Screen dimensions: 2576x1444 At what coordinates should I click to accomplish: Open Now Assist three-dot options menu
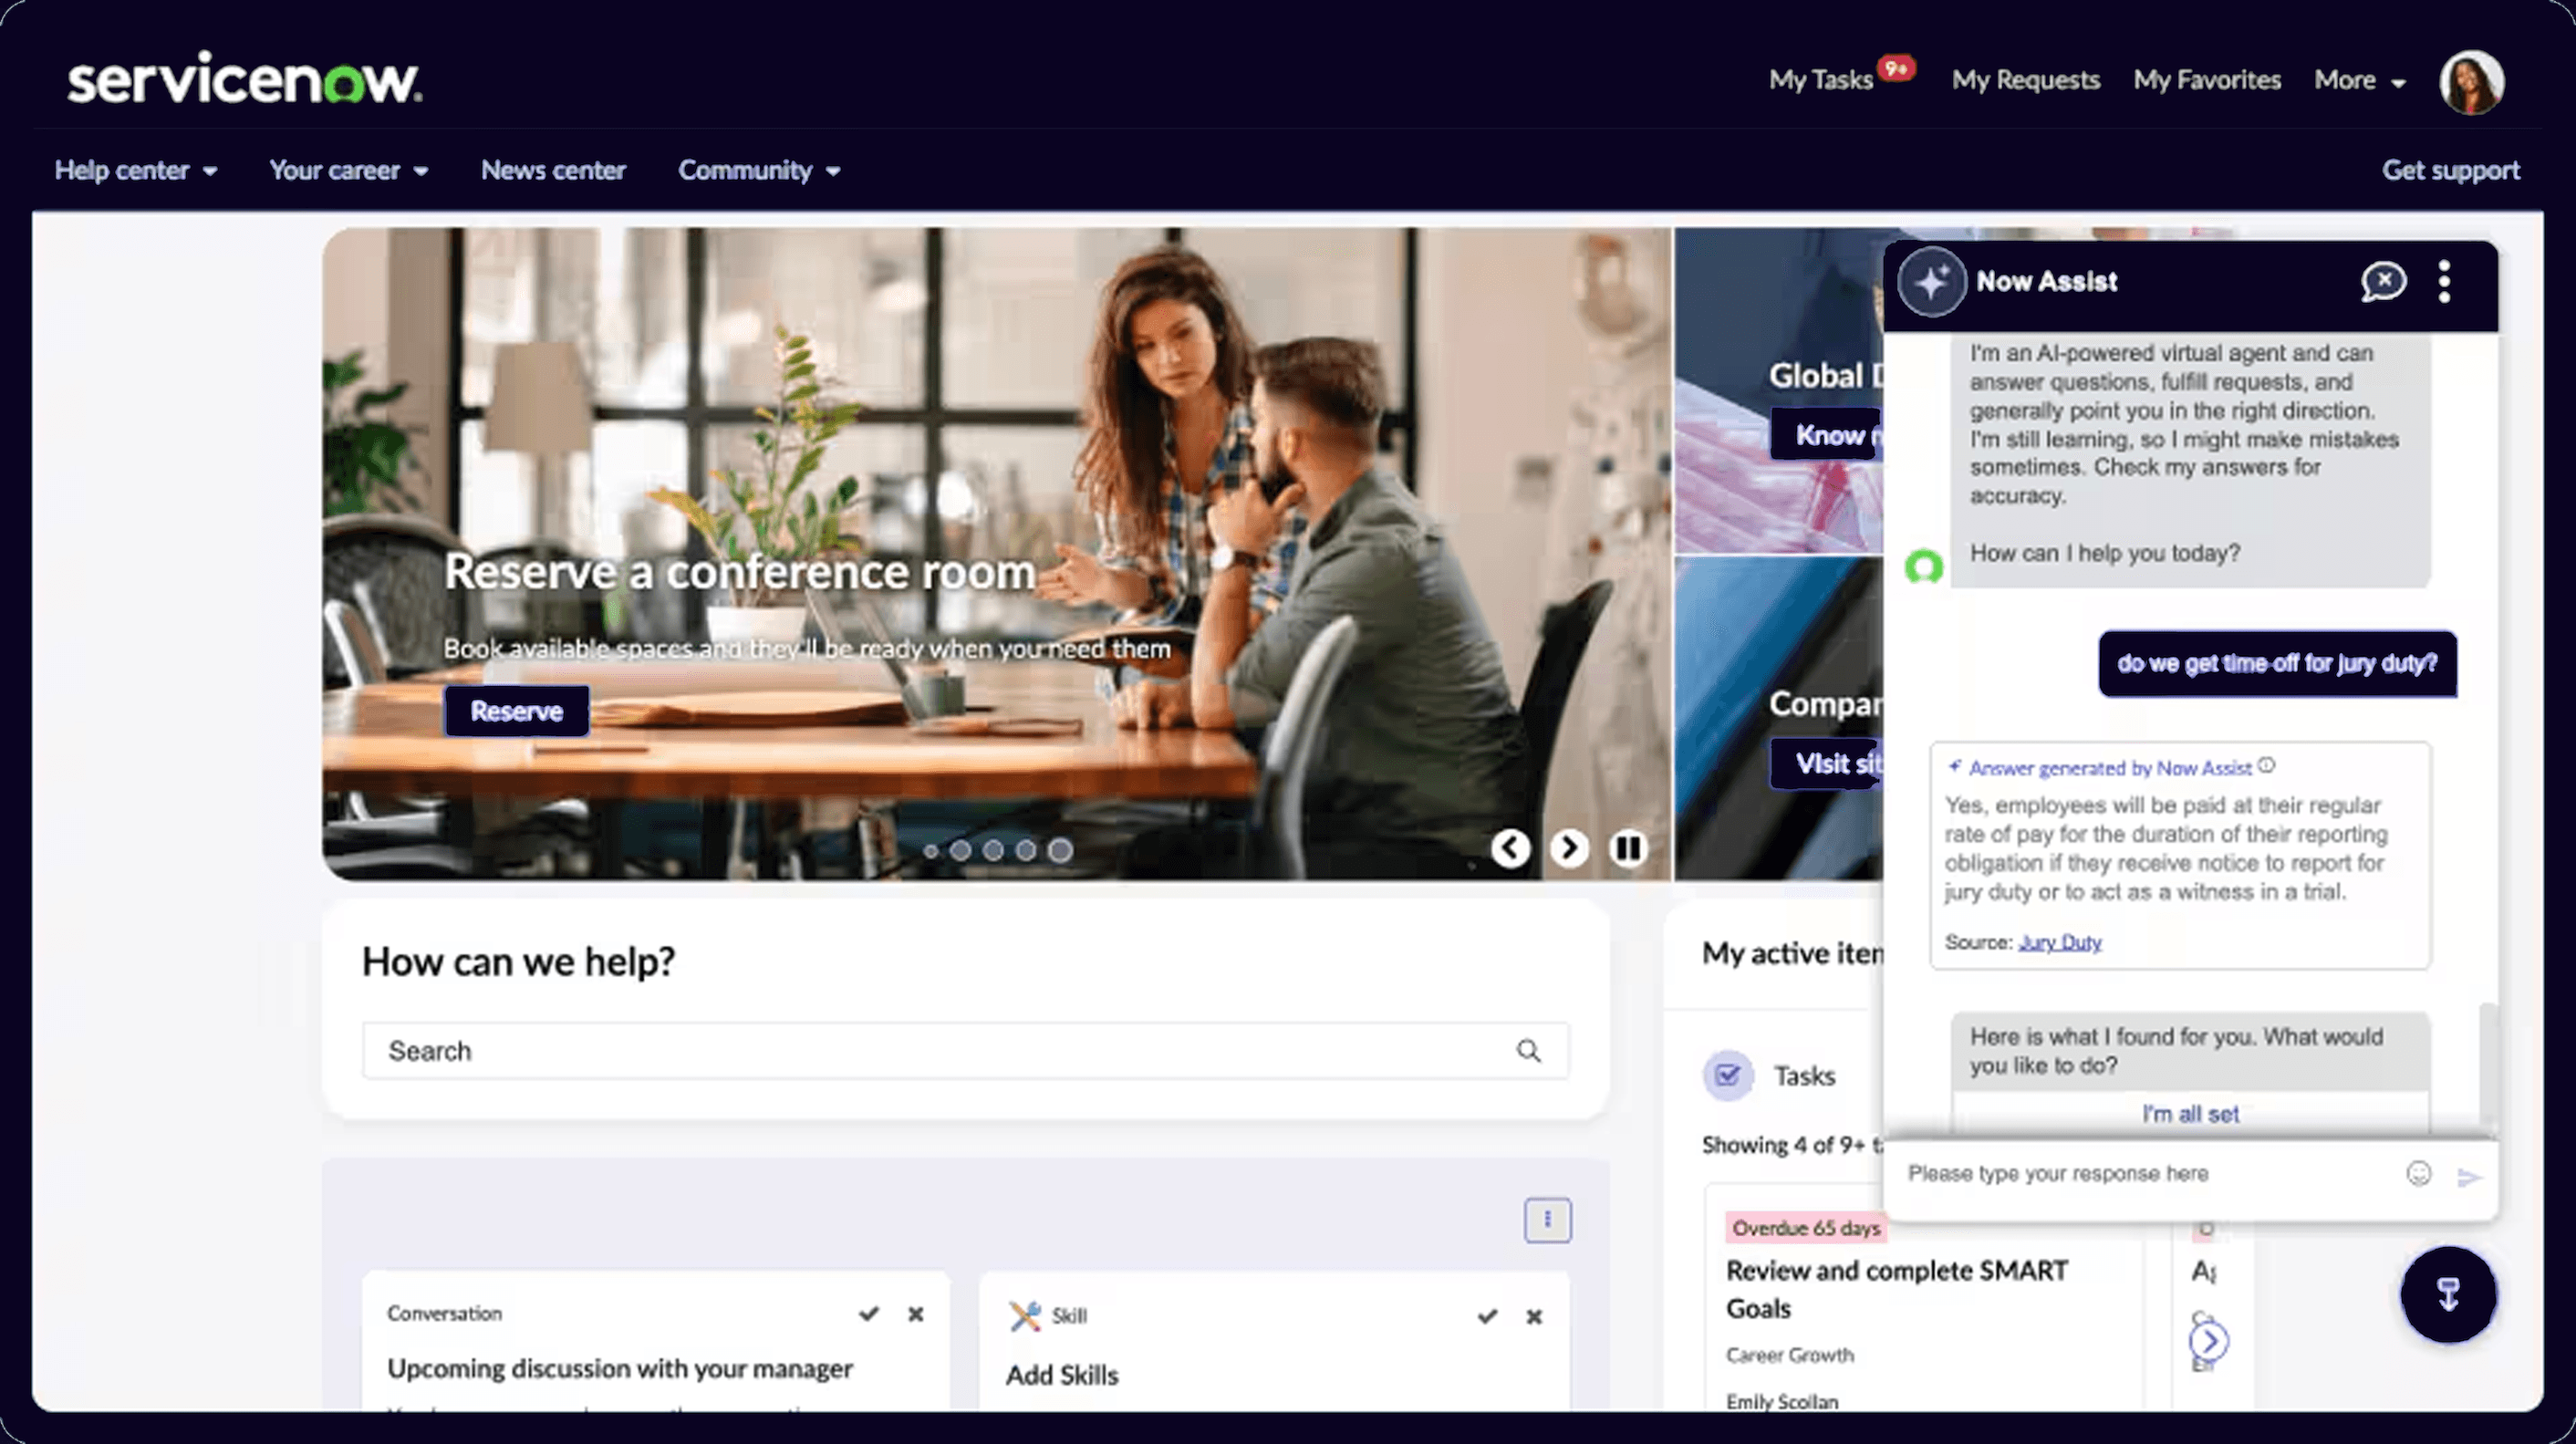pyautogui.click(x=2444, y=282)
